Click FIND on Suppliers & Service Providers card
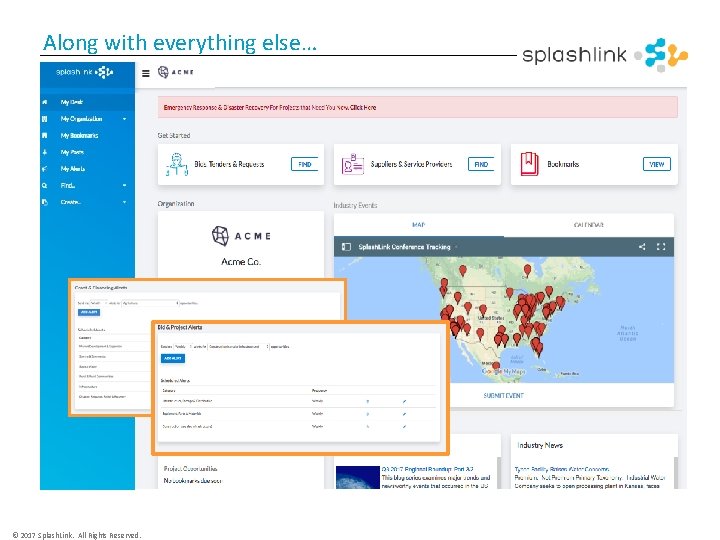Image resolution: width=720 pixels, height=540 pixels. pyautogui.click(x=481, y=164)
